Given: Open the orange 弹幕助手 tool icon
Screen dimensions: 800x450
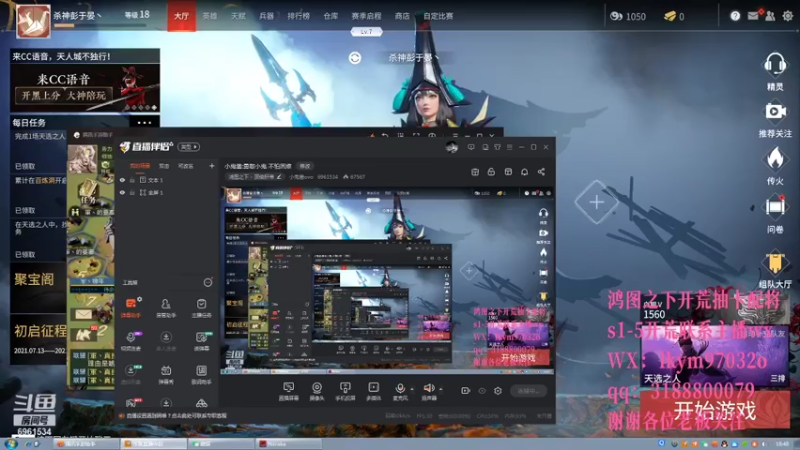Looking at the screenshot, I should pyautogui.click(x=131, y=308).
